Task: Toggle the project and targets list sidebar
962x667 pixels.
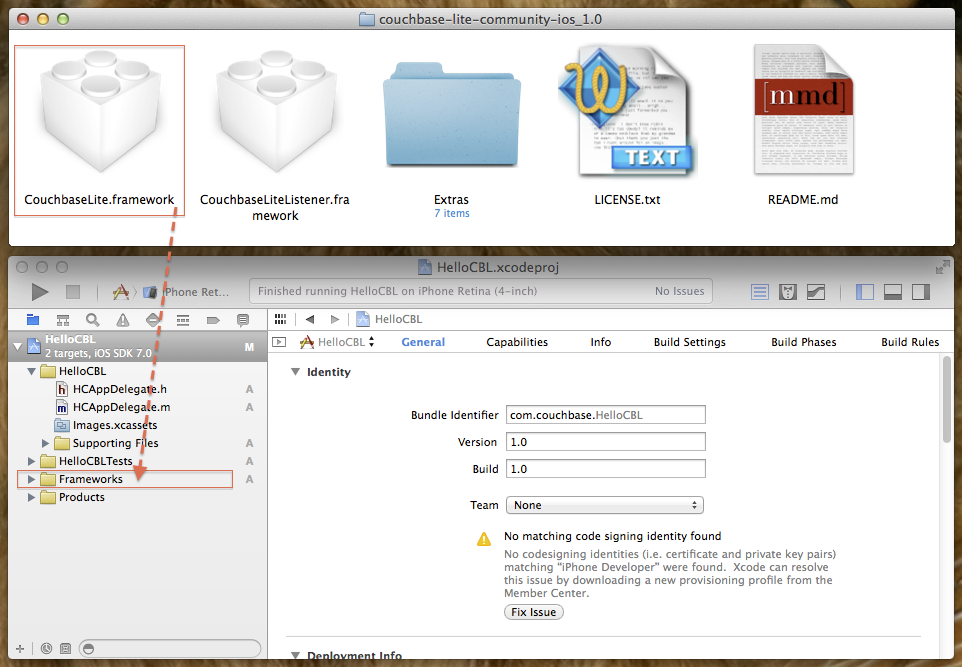Action: (279, 342)
